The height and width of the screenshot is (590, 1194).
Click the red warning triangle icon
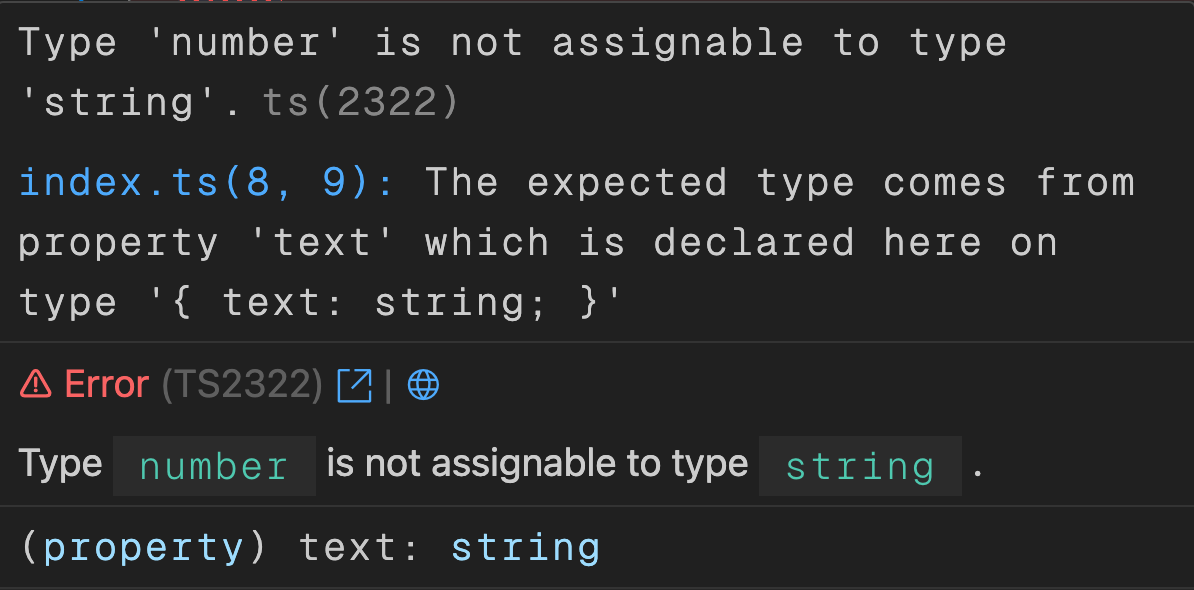pos(36,384)
